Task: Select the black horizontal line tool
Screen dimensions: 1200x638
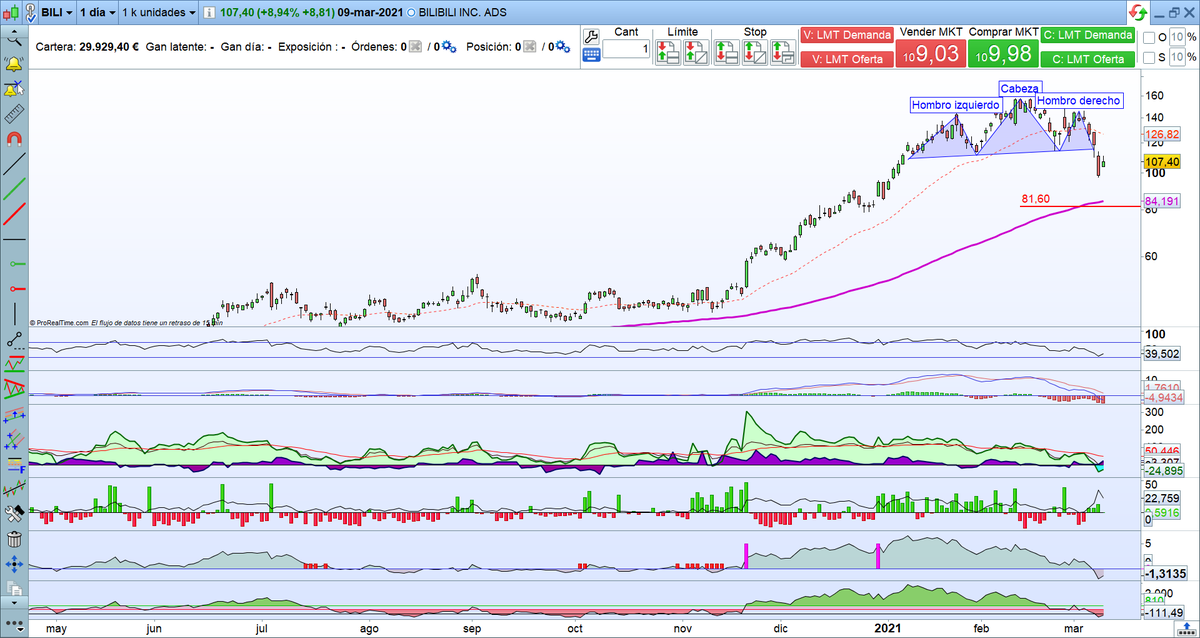Action: [14, 240]
